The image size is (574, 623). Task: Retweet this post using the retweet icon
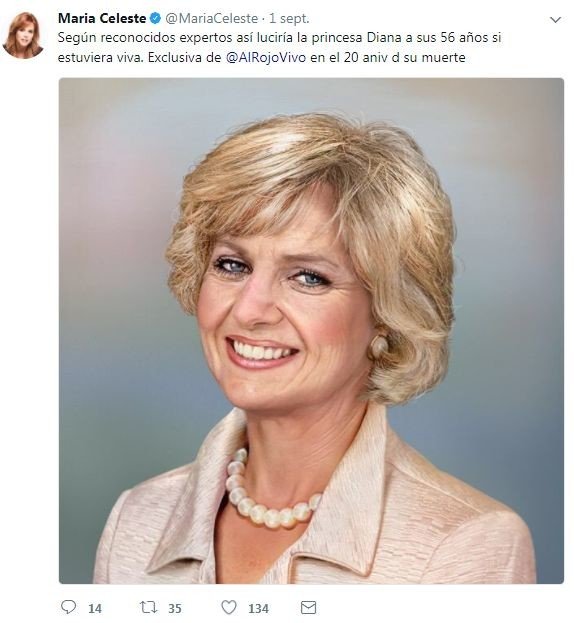(149, 607)
